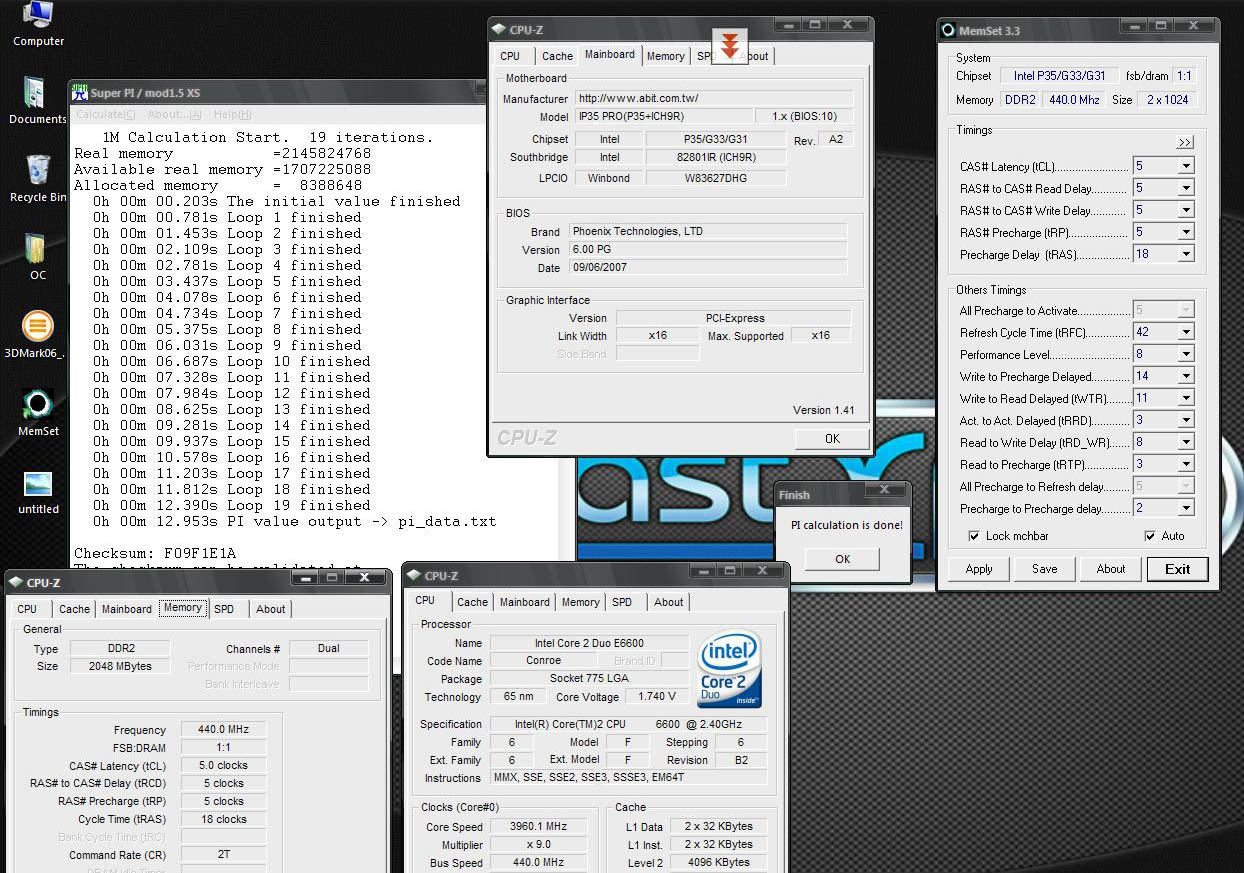Click the BIOS Date 09/06/2007 field
This screenshot has width=1244, height=873.
pos(708,268)
